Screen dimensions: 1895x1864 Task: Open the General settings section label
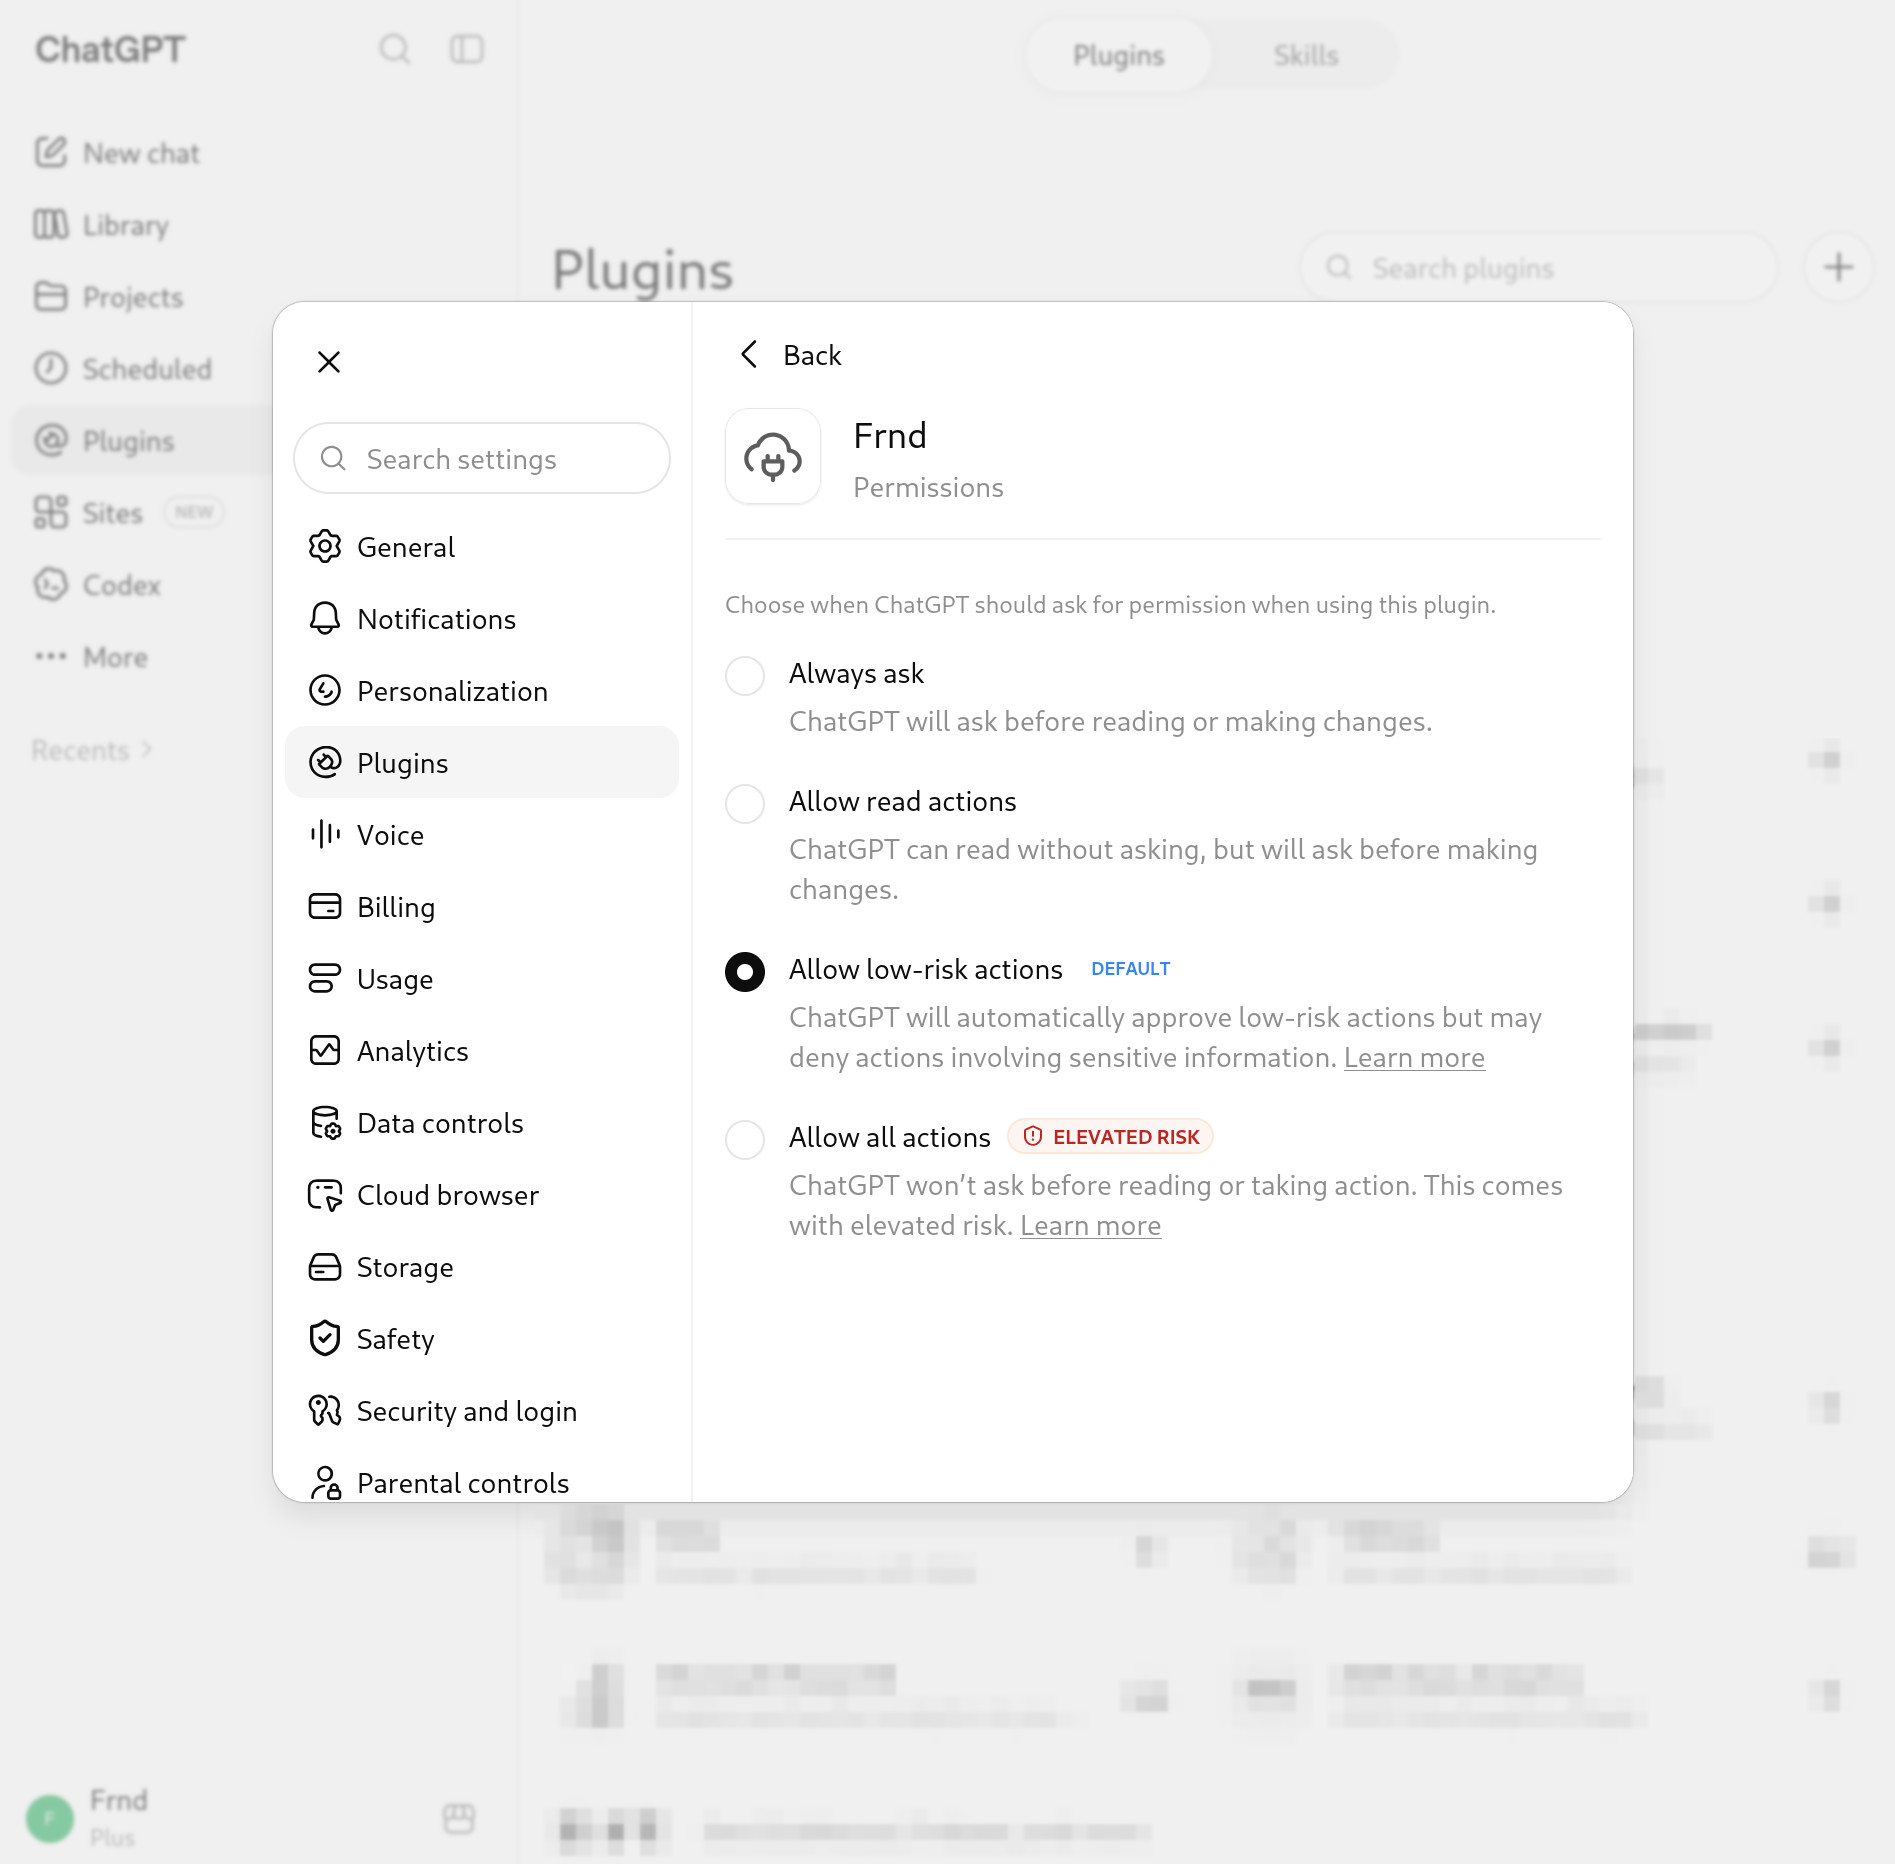406,548
